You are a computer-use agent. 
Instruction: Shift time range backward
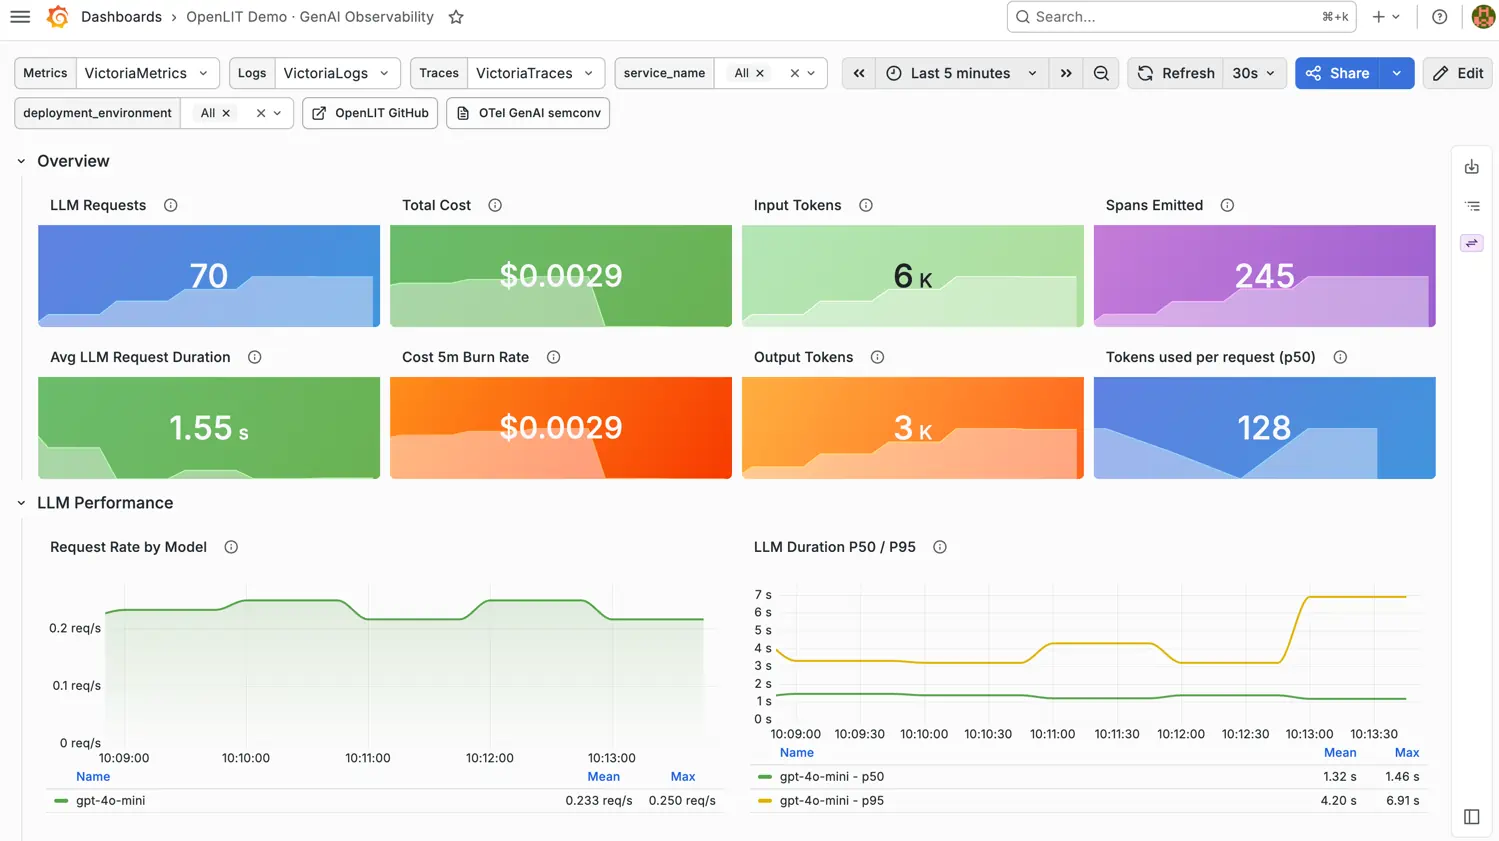859,73
